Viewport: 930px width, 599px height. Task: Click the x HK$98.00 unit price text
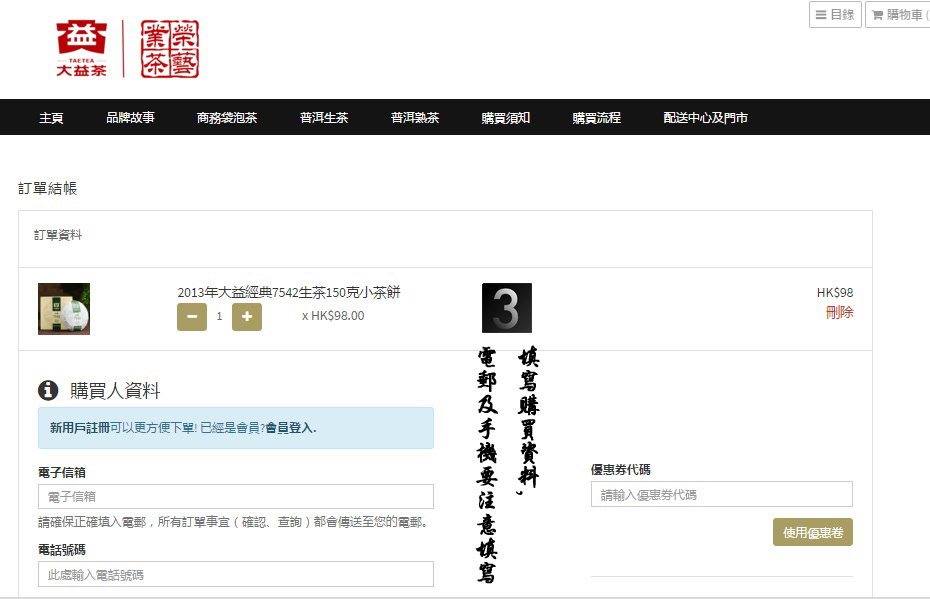click(x=333, y=316)
